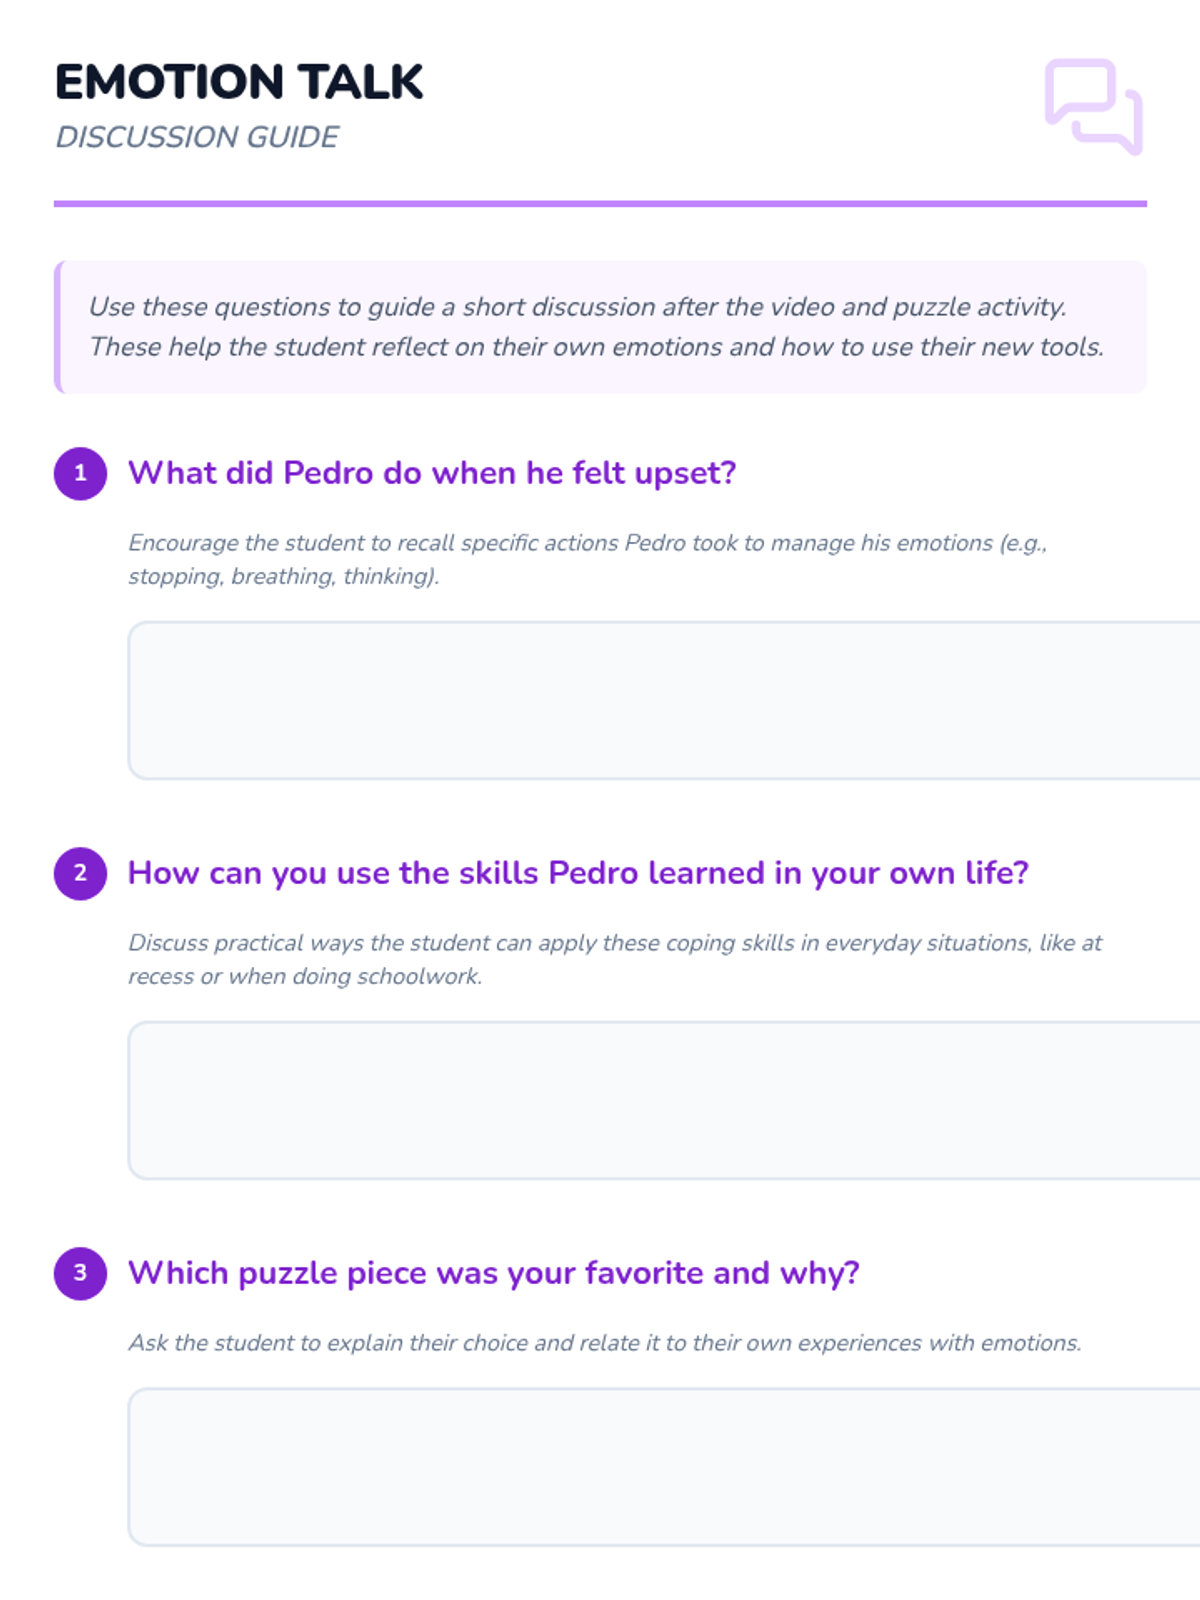Click the hint about stopping, breathing, thinking
This screenshot has height=1600, width=1200.
[588, 559]
